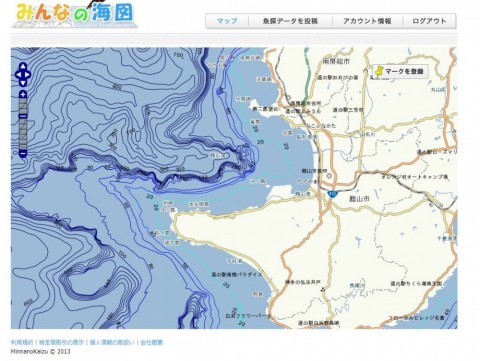
Task: Click the zoom level slider handle
Action: (x=23, y=116)
